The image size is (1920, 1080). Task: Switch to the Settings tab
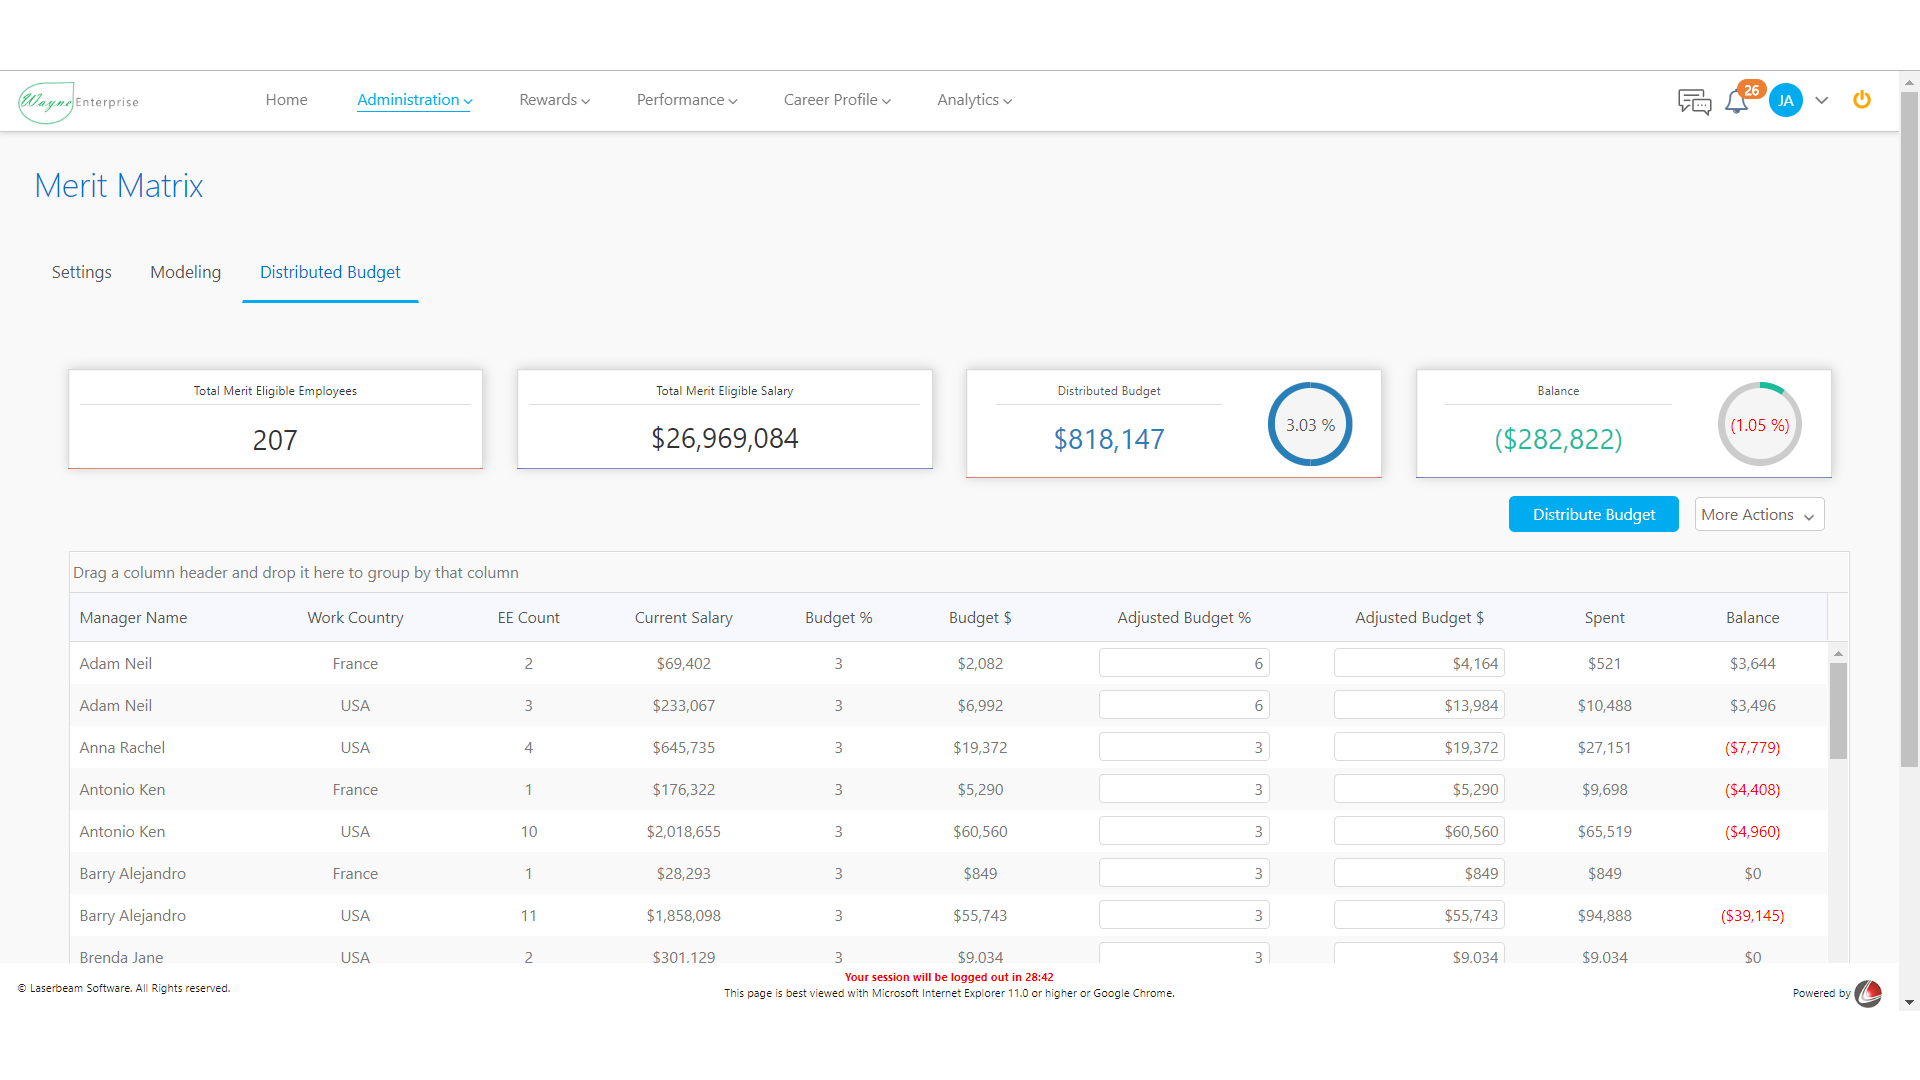(82, 272)
